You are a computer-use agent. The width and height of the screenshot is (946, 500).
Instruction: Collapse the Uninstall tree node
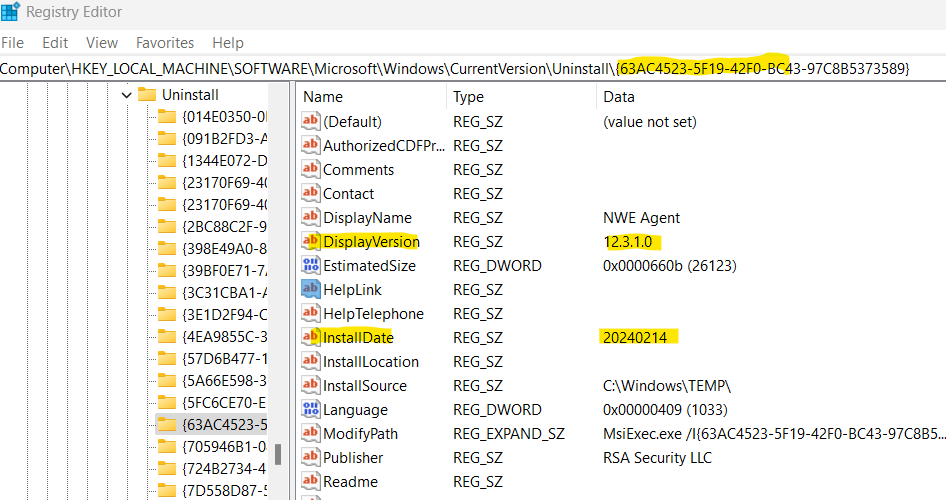(x=126, y=95)
